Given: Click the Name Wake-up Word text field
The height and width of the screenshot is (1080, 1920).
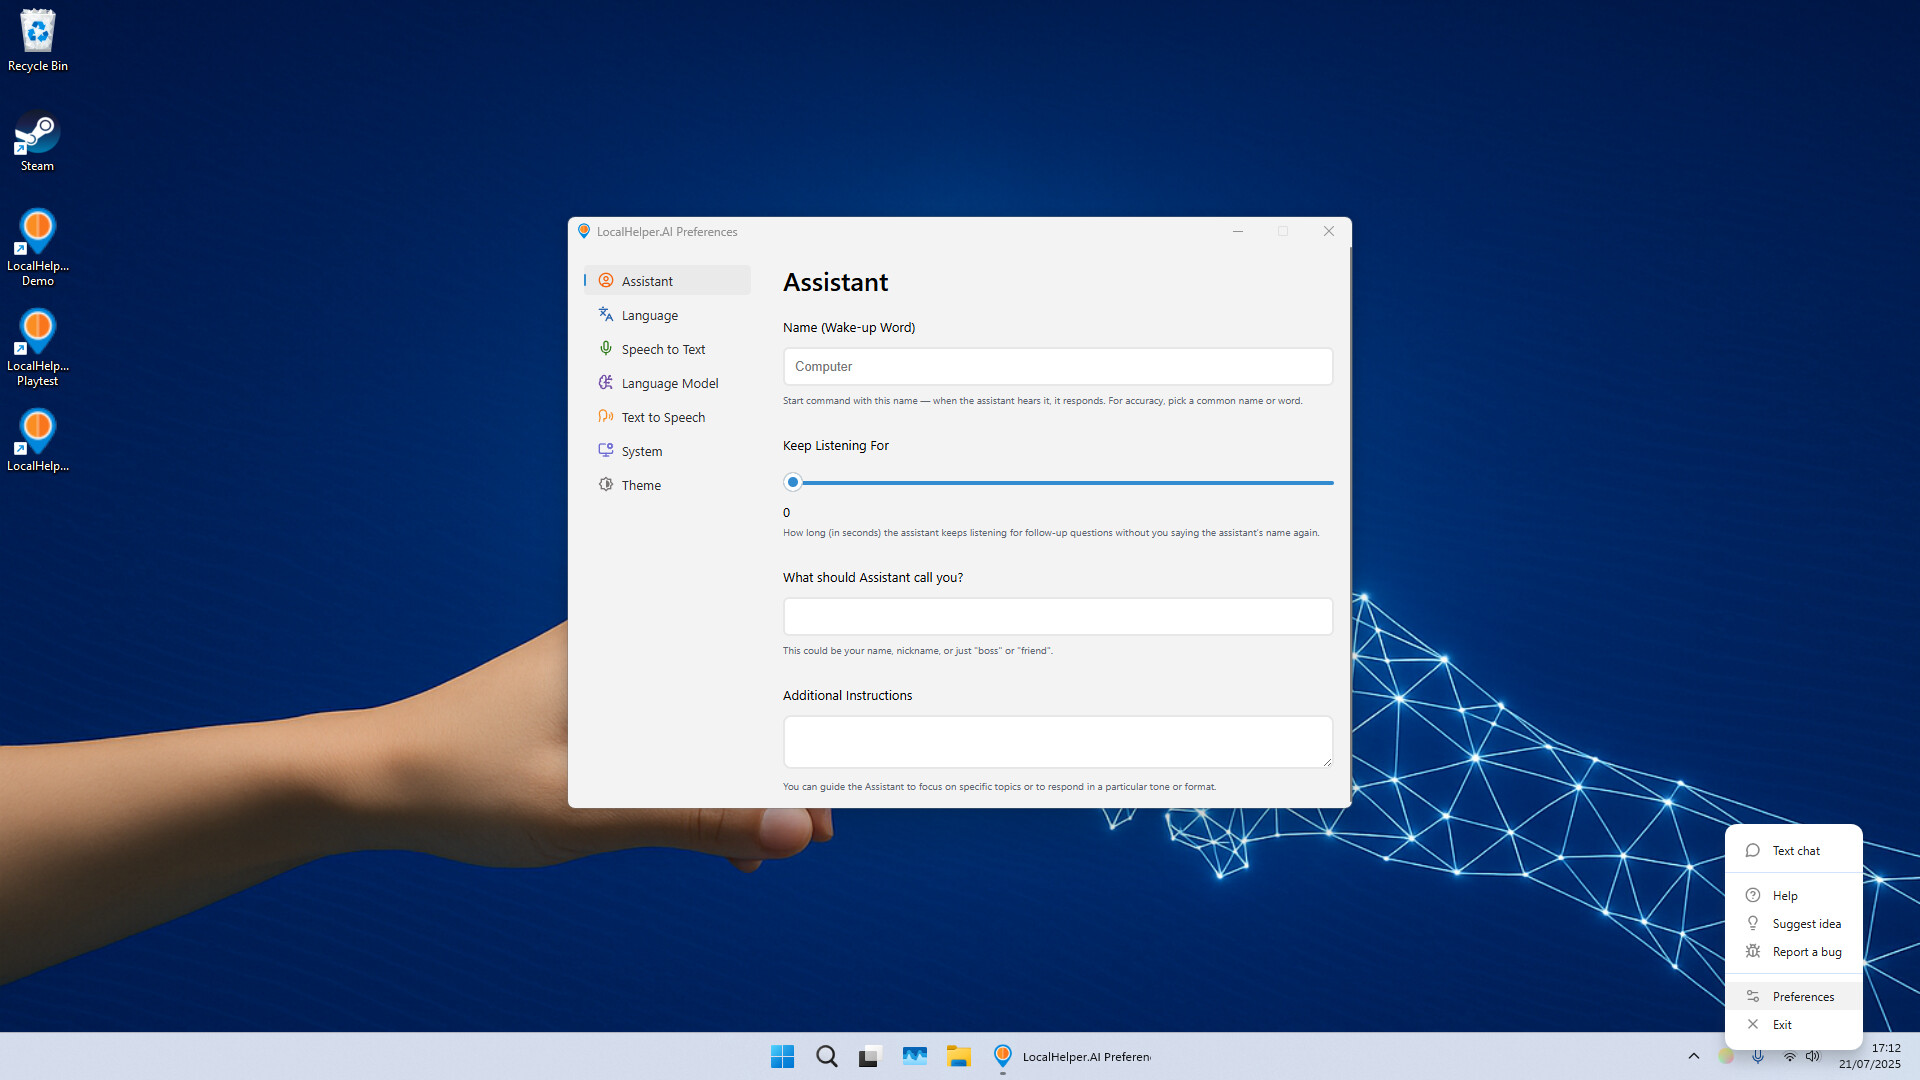Looking at the screenshot, I should click(x=1057, y=366).
